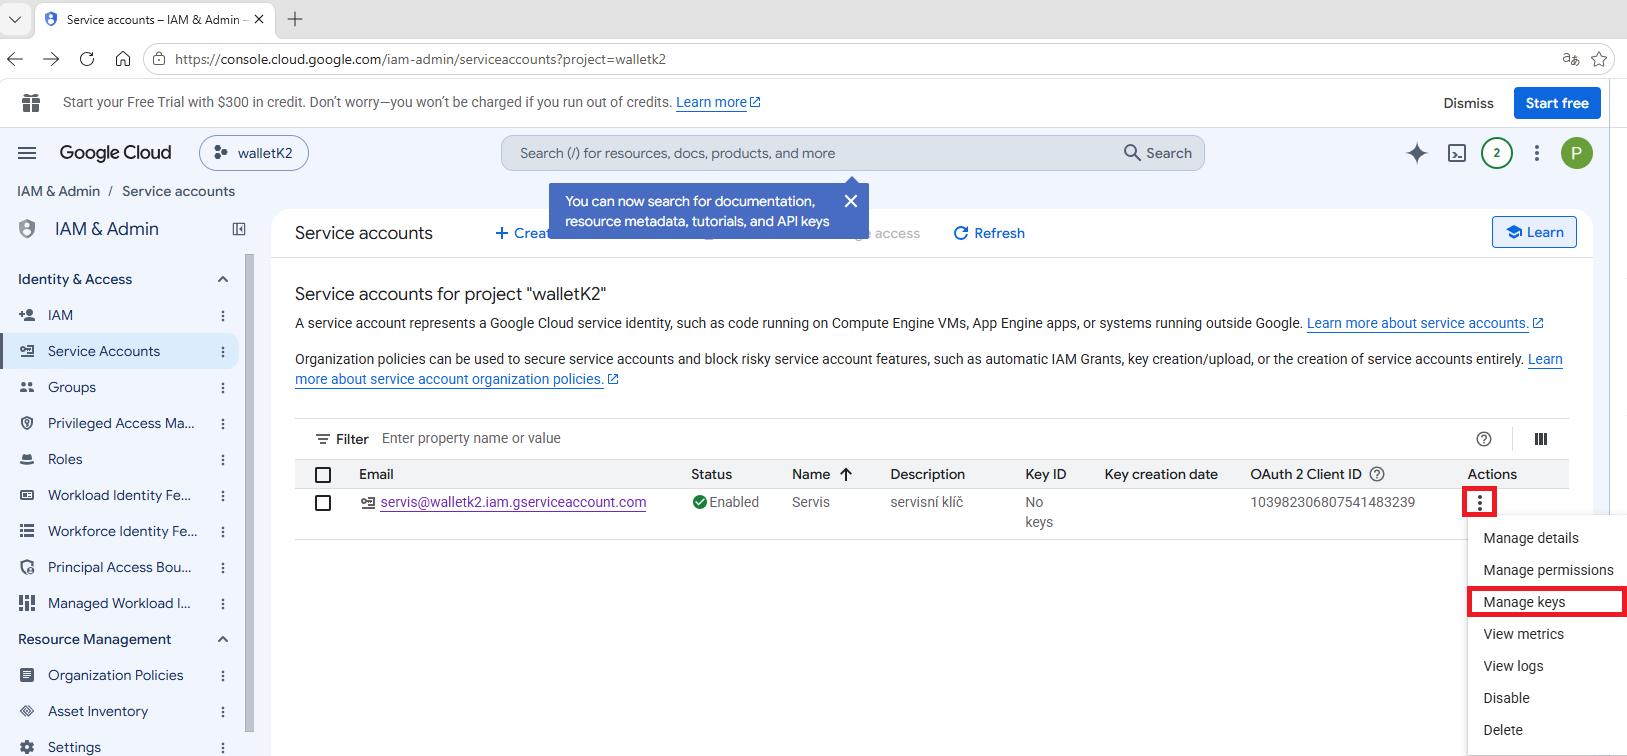Screen dimensions: 1627x756
Task: Collapse the Resource Management section
Action: pyautogui.click(x=223, y=639)
